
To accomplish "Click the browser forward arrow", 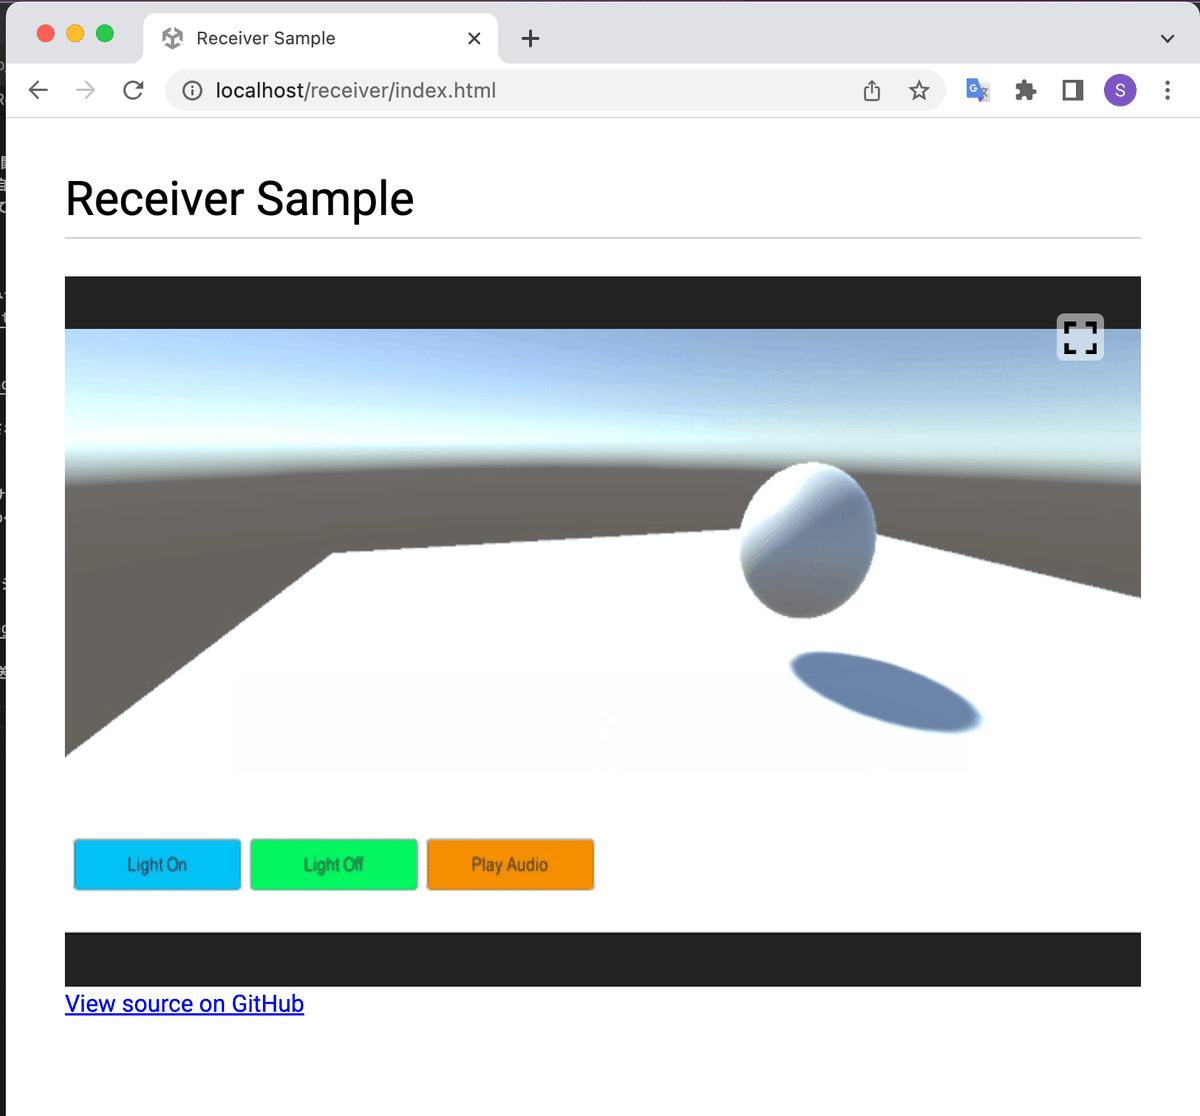I will click(x=86, y=90).
